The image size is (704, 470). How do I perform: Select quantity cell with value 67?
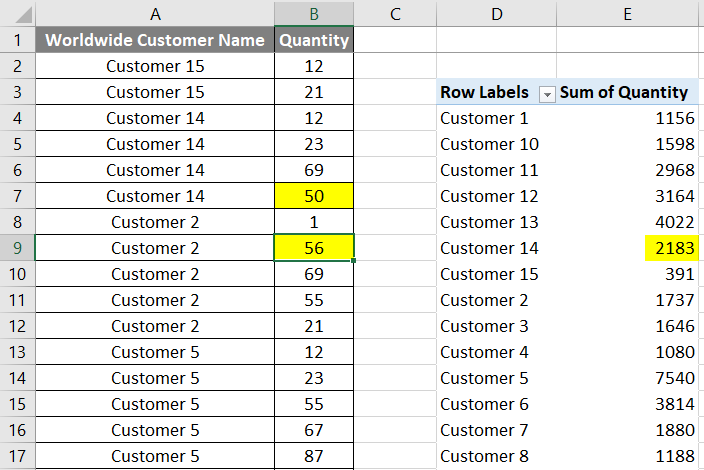[x=314, y=430]
